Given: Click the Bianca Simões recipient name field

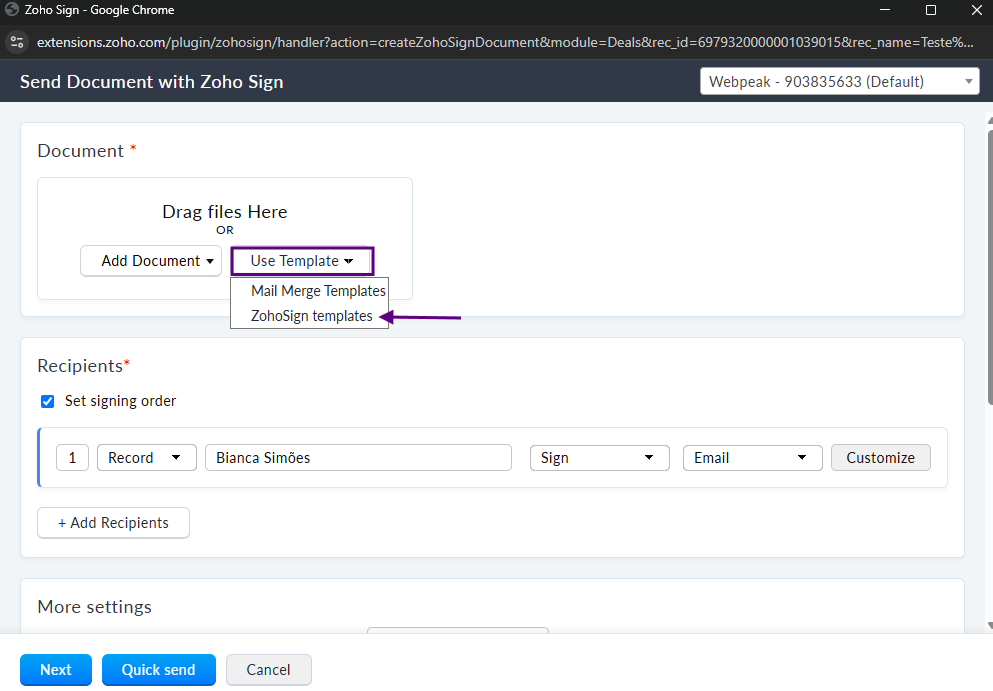Looking at the screenshot, I should (358, 458).
